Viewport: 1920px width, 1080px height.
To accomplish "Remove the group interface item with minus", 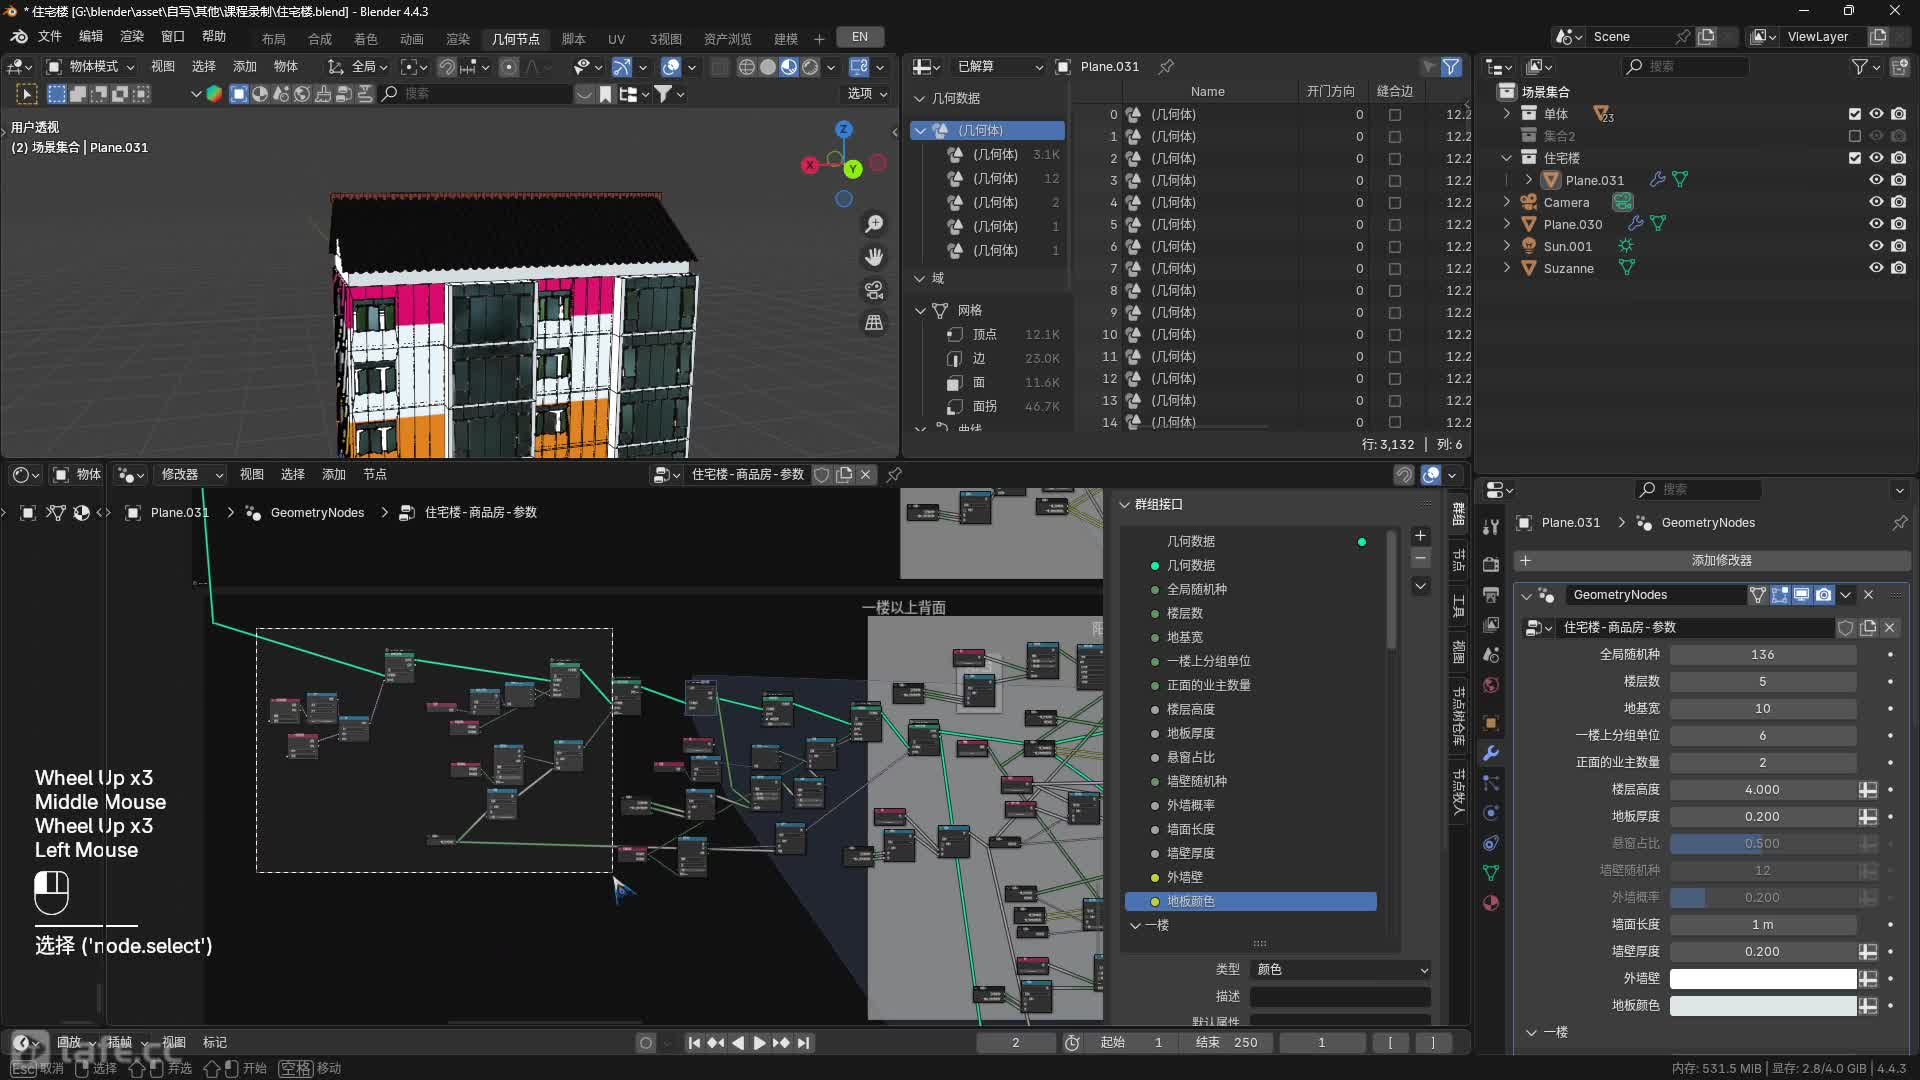I will click(x=1420, y=558).
